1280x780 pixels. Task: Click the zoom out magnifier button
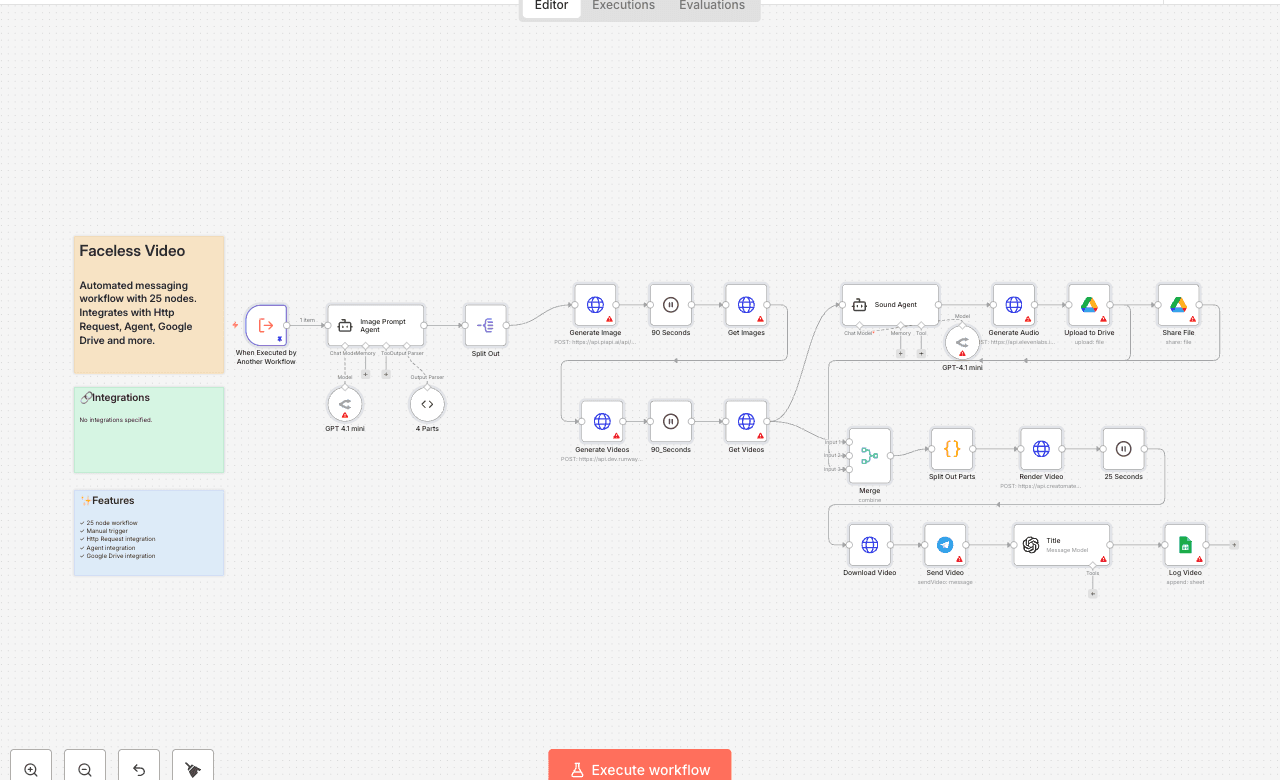[85, 769]
